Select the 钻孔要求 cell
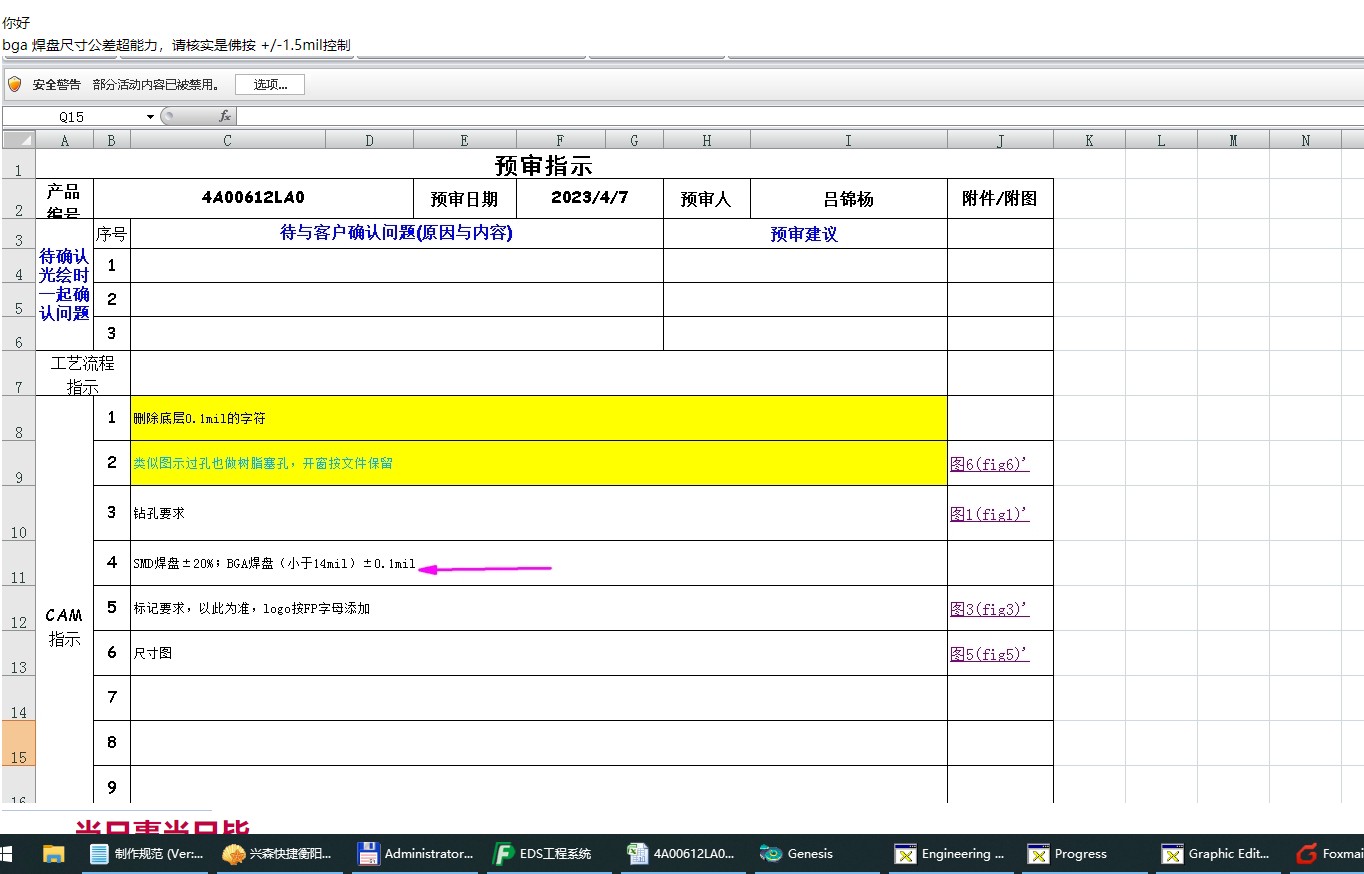The width and height of the screenshot is (1364, 874). coord(539,513)
